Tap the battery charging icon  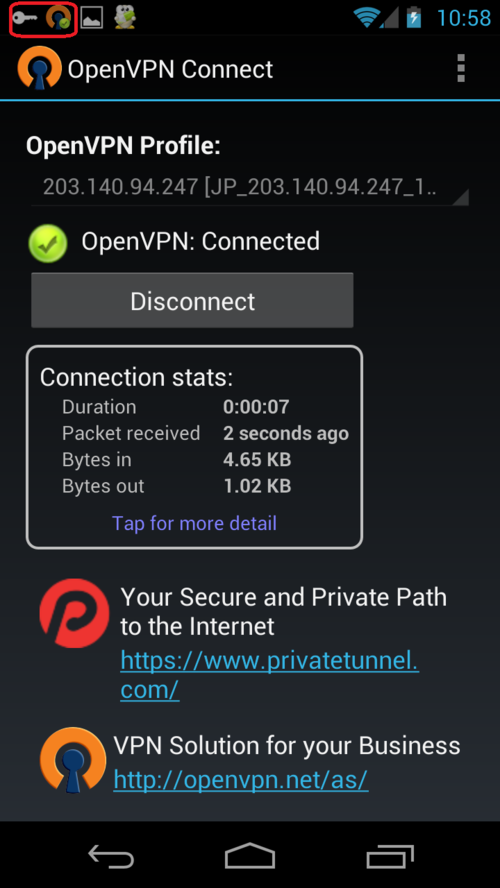pyautogui.click(x=414, y=18)
